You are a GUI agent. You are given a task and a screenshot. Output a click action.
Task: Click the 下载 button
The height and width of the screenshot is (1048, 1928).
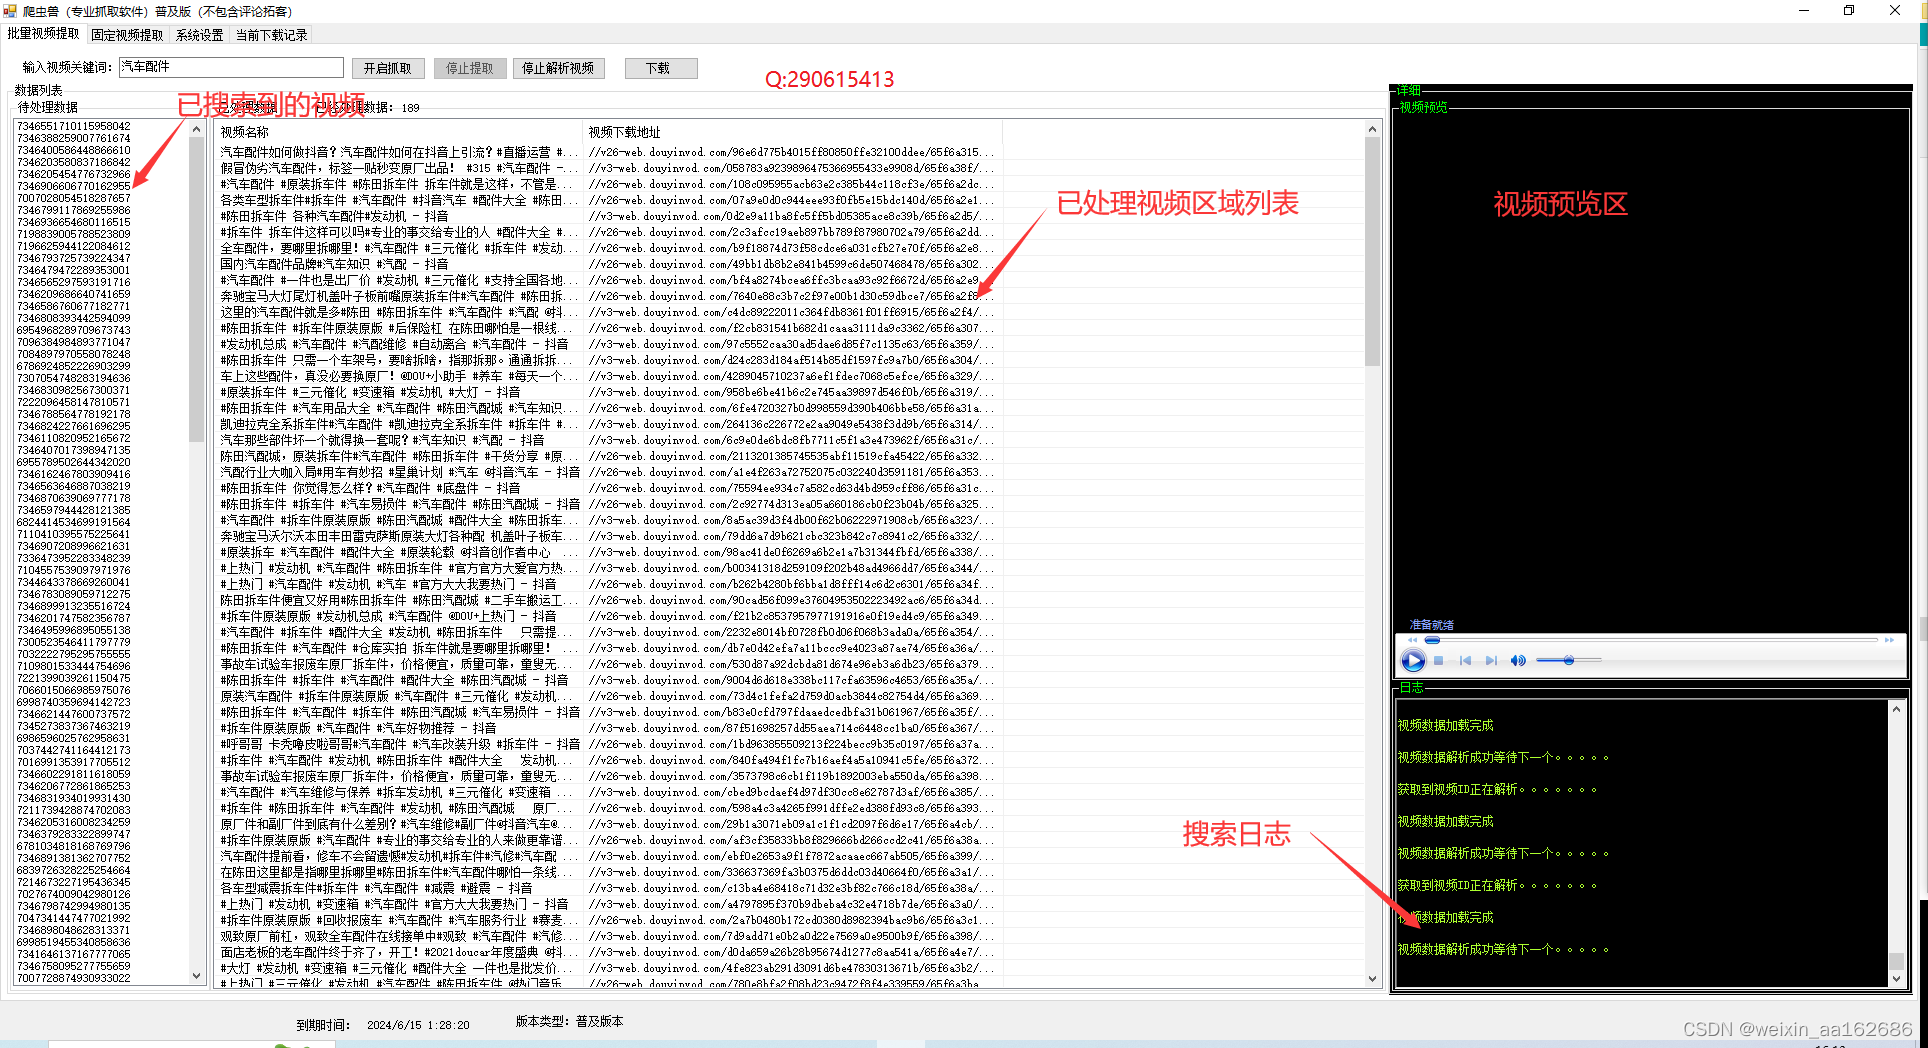point(658,68)
